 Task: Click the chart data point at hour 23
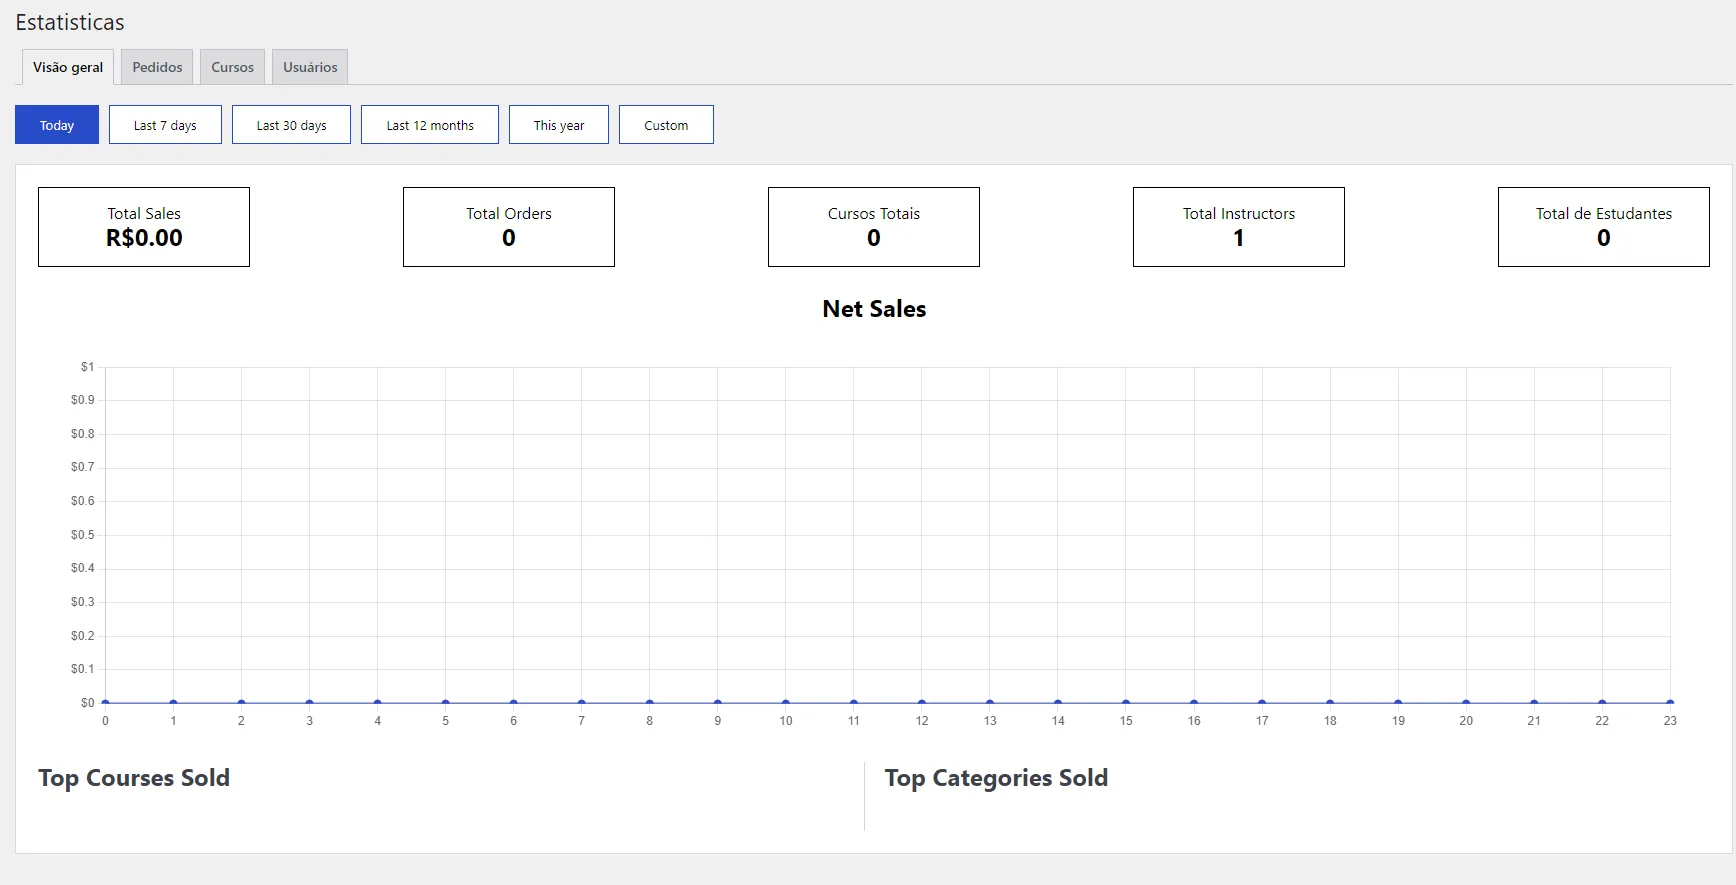(x=1670, y=702)
